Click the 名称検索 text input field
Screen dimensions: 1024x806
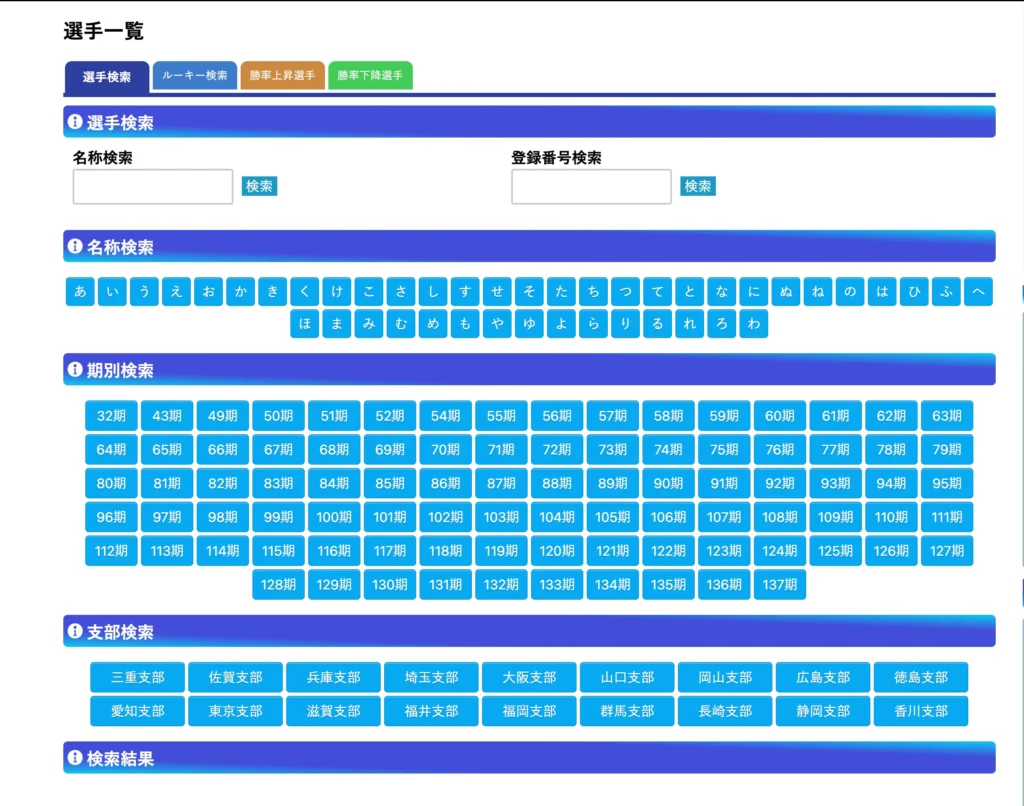click(x=153, y=187)
